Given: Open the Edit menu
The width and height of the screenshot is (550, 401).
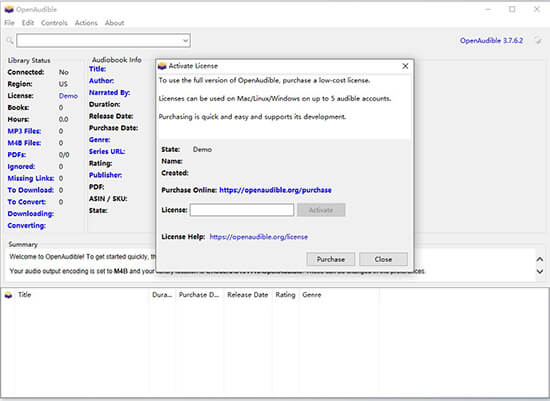Looking at the screenshot, I should pyautogui.click(x=28, y=23).
